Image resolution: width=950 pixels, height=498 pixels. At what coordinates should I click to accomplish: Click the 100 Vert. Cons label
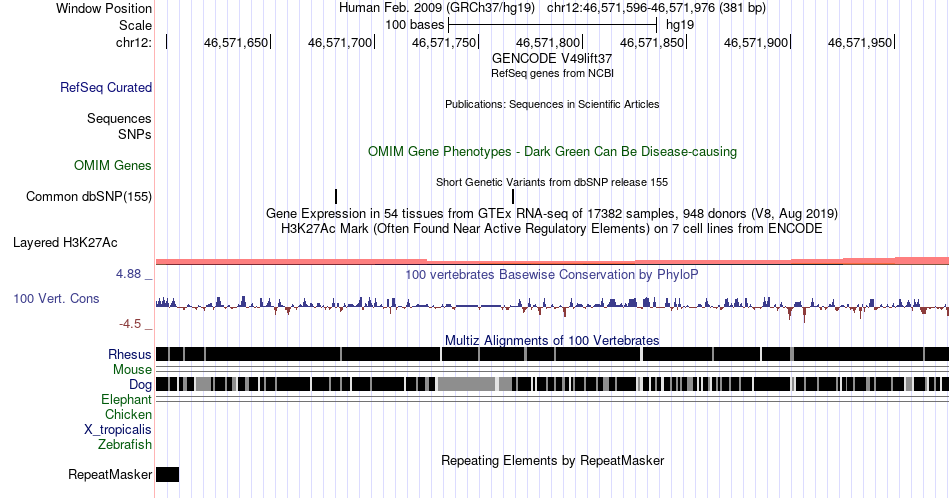click(56, 298)
